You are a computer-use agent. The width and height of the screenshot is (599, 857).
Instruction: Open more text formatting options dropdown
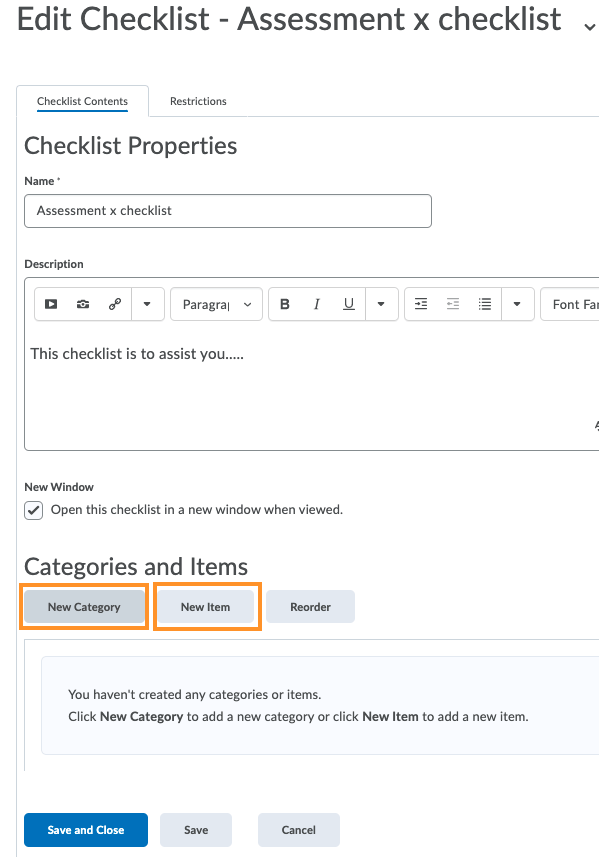tap(381, 304)
